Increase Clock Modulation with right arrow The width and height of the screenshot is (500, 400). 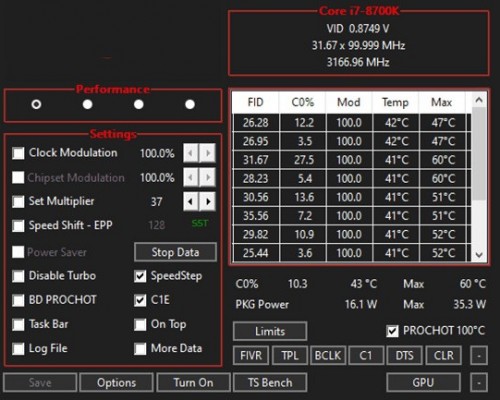[x=208, y=153]
